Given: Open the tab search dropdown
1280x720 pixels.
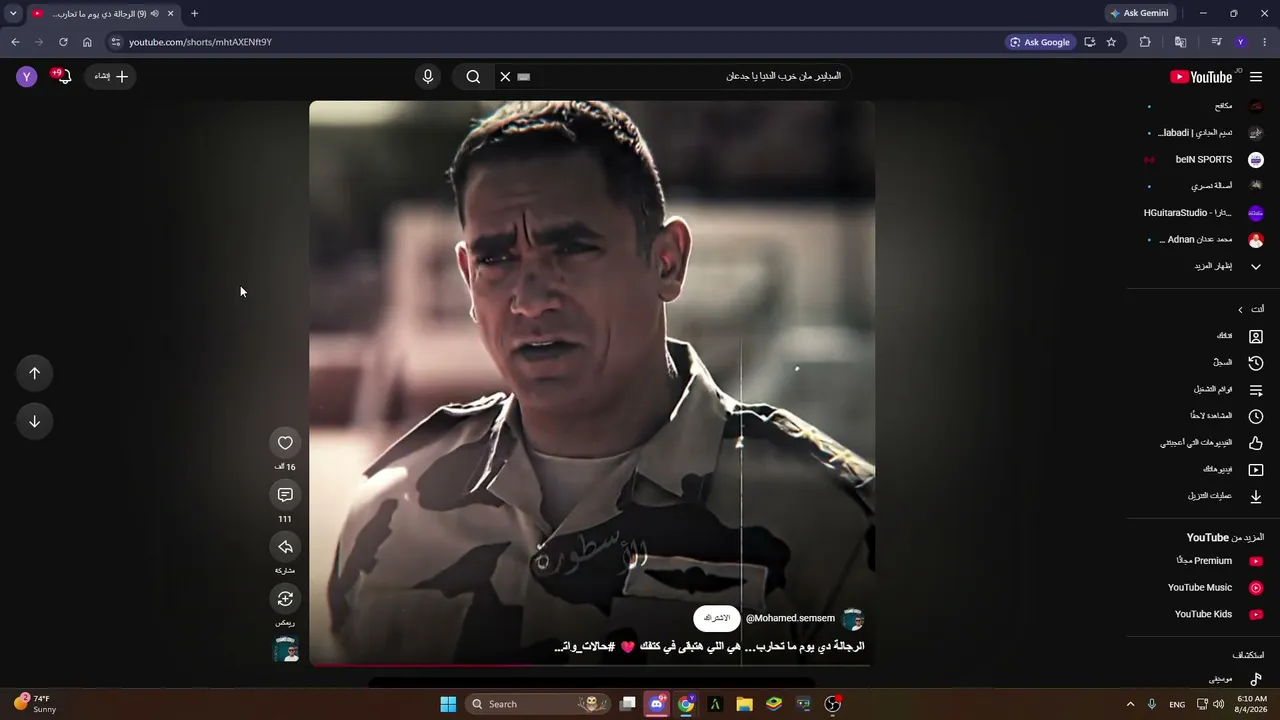Looking at the screenshot, I should click(13, 14).
